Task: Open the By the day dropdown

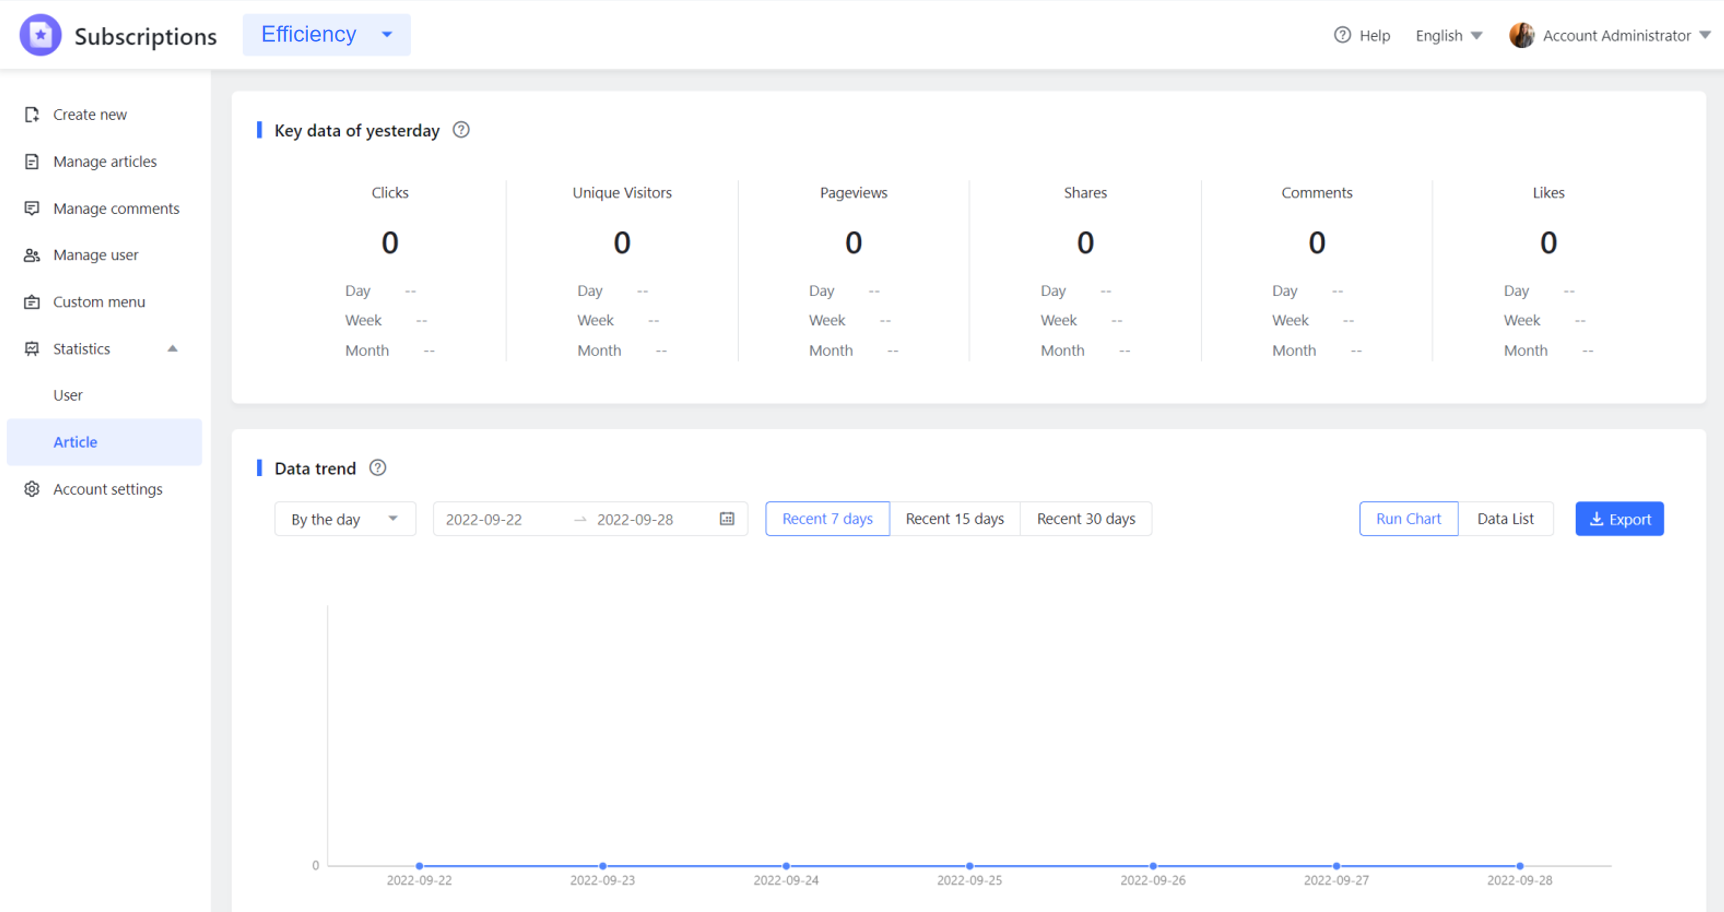Action: [x=344, y=518]
